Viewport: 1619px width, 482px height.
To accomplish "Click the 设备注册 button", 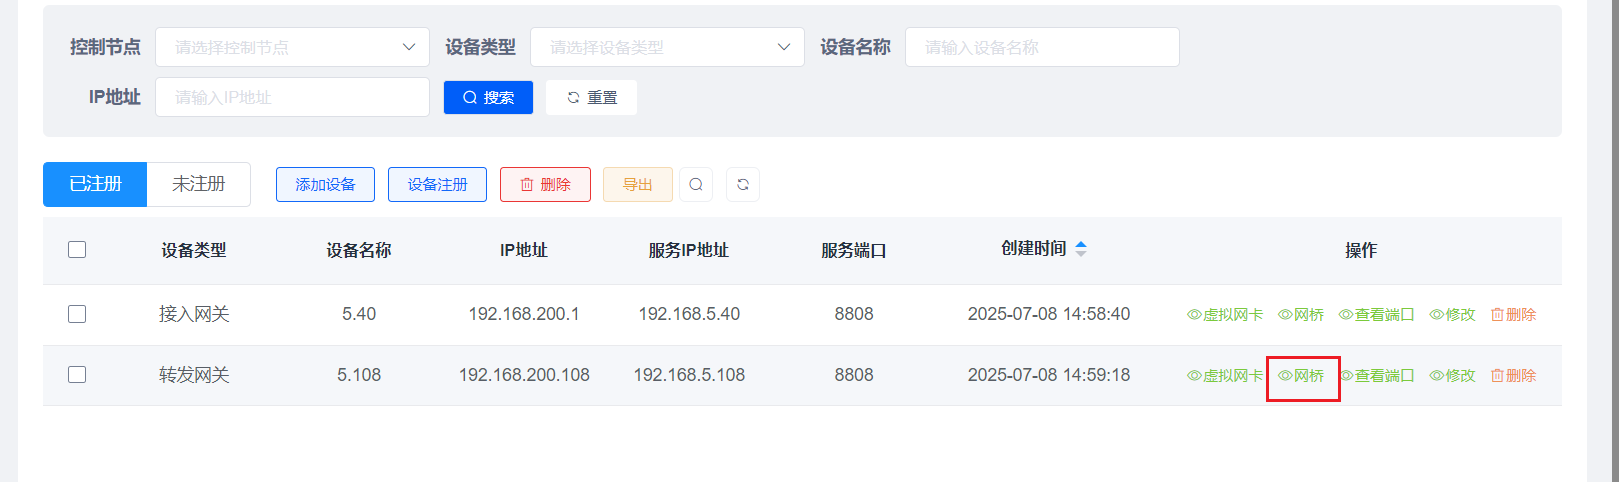I will (x=437, y=184).
